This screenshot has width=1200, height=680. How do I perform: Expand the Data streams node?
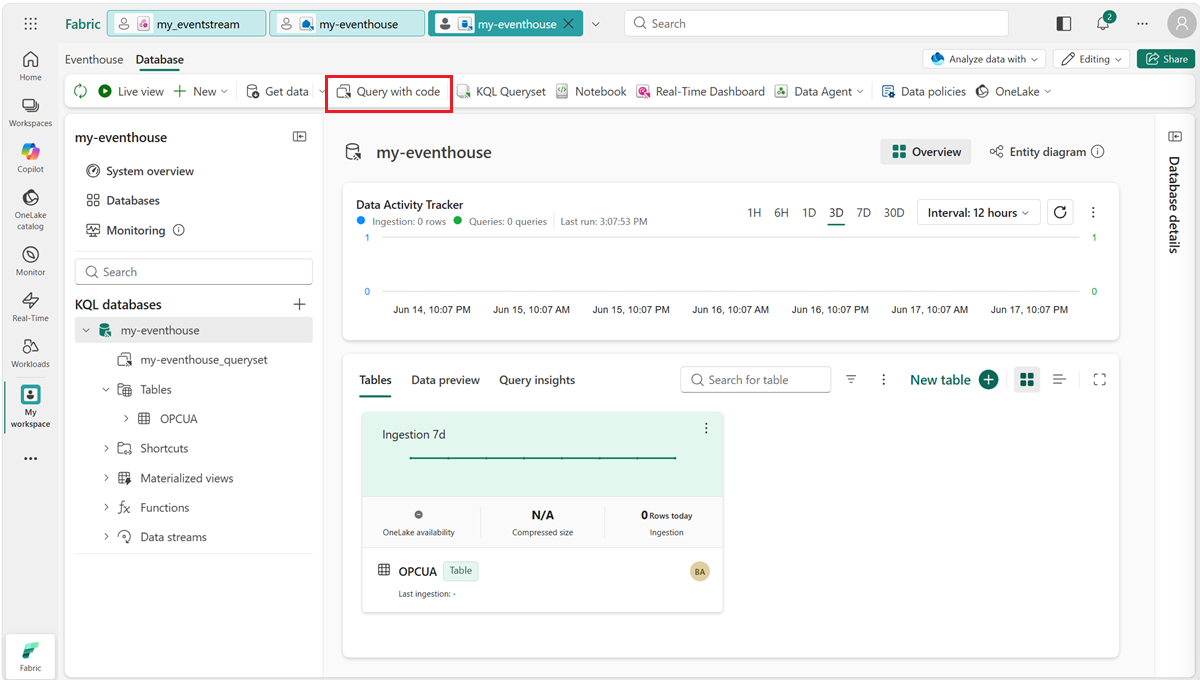coord(106,537)
